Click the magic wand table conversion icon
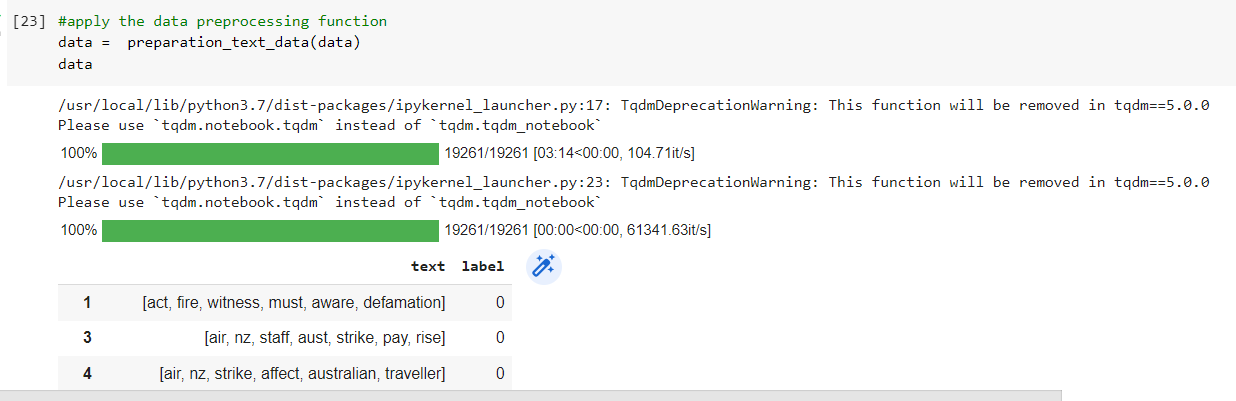The image size is (1236, 401). pyautogui.click(x=545, y=266)
